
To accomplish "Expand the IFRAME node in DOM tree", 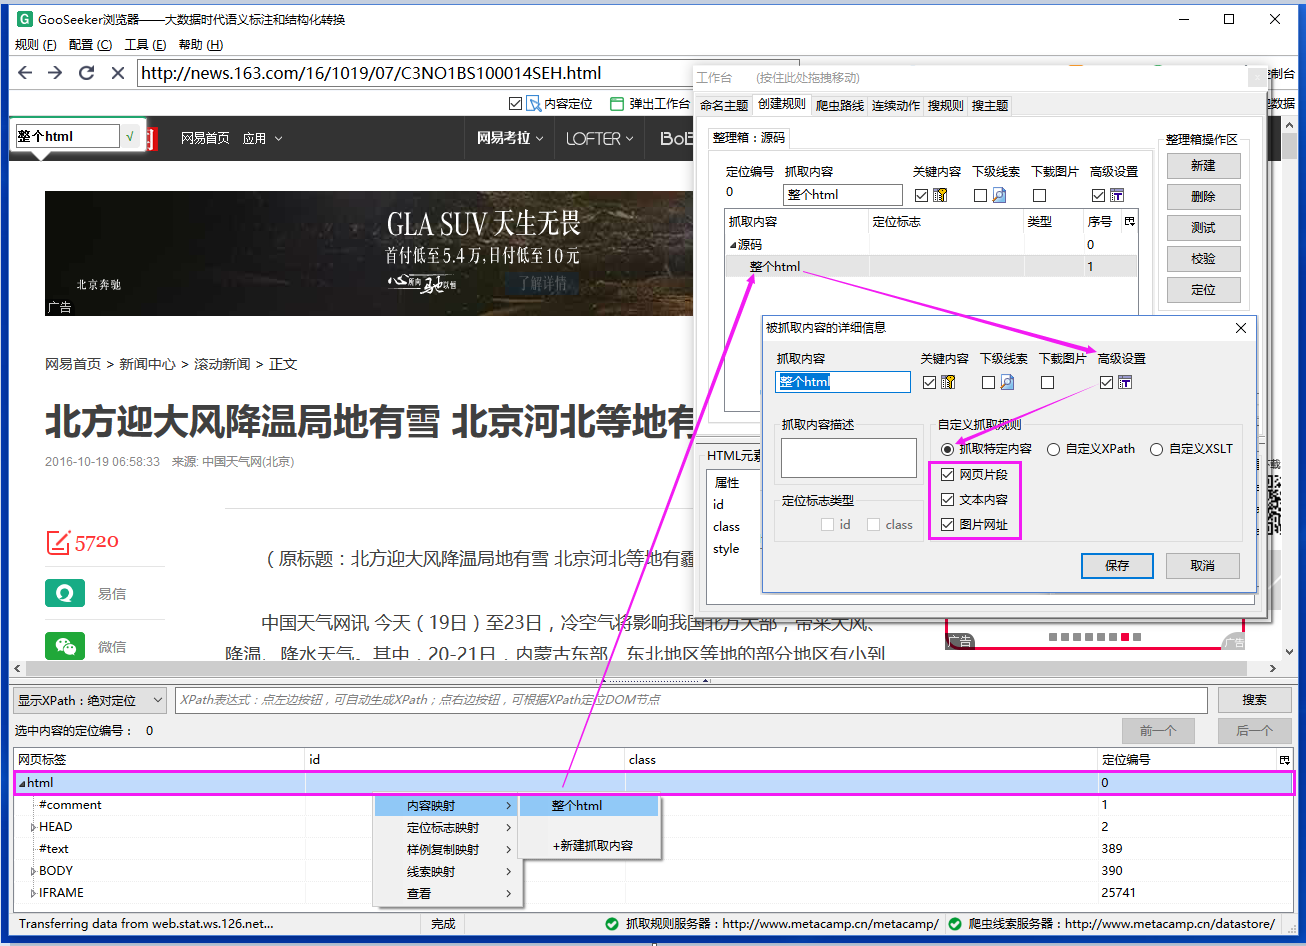I will pyautogui.click(x=34, y=893).
